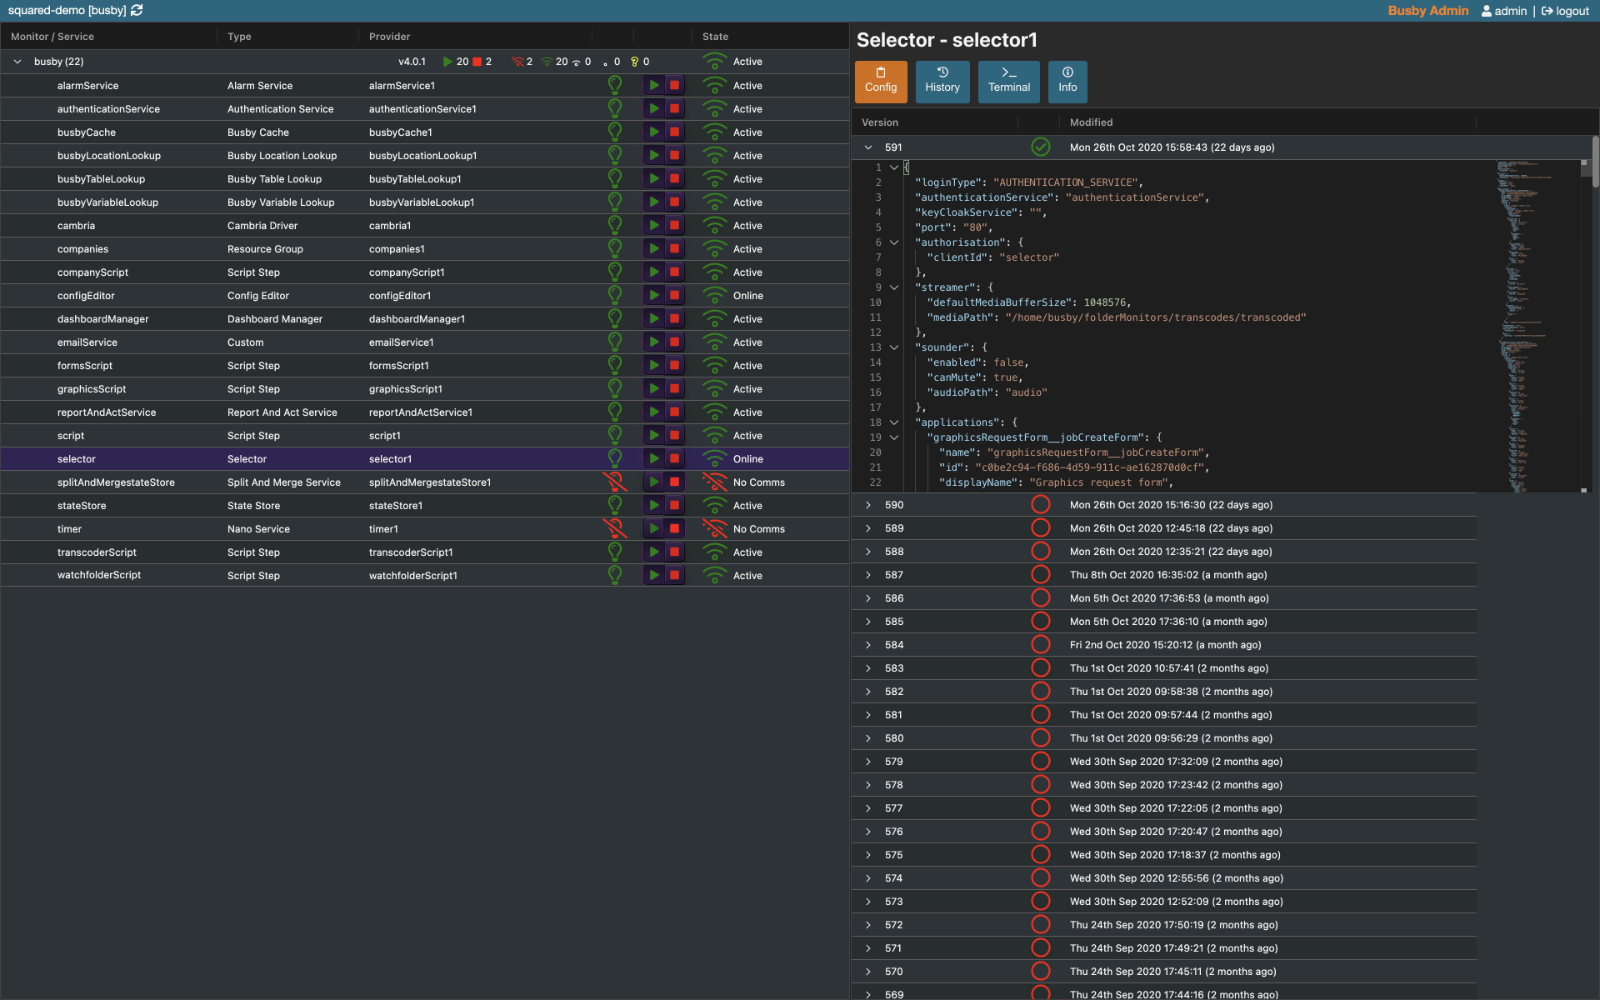Image resolution: width=1600 pixels, height=1000 pixels.
Task: Click the admin user icon
Action: 1487,11
